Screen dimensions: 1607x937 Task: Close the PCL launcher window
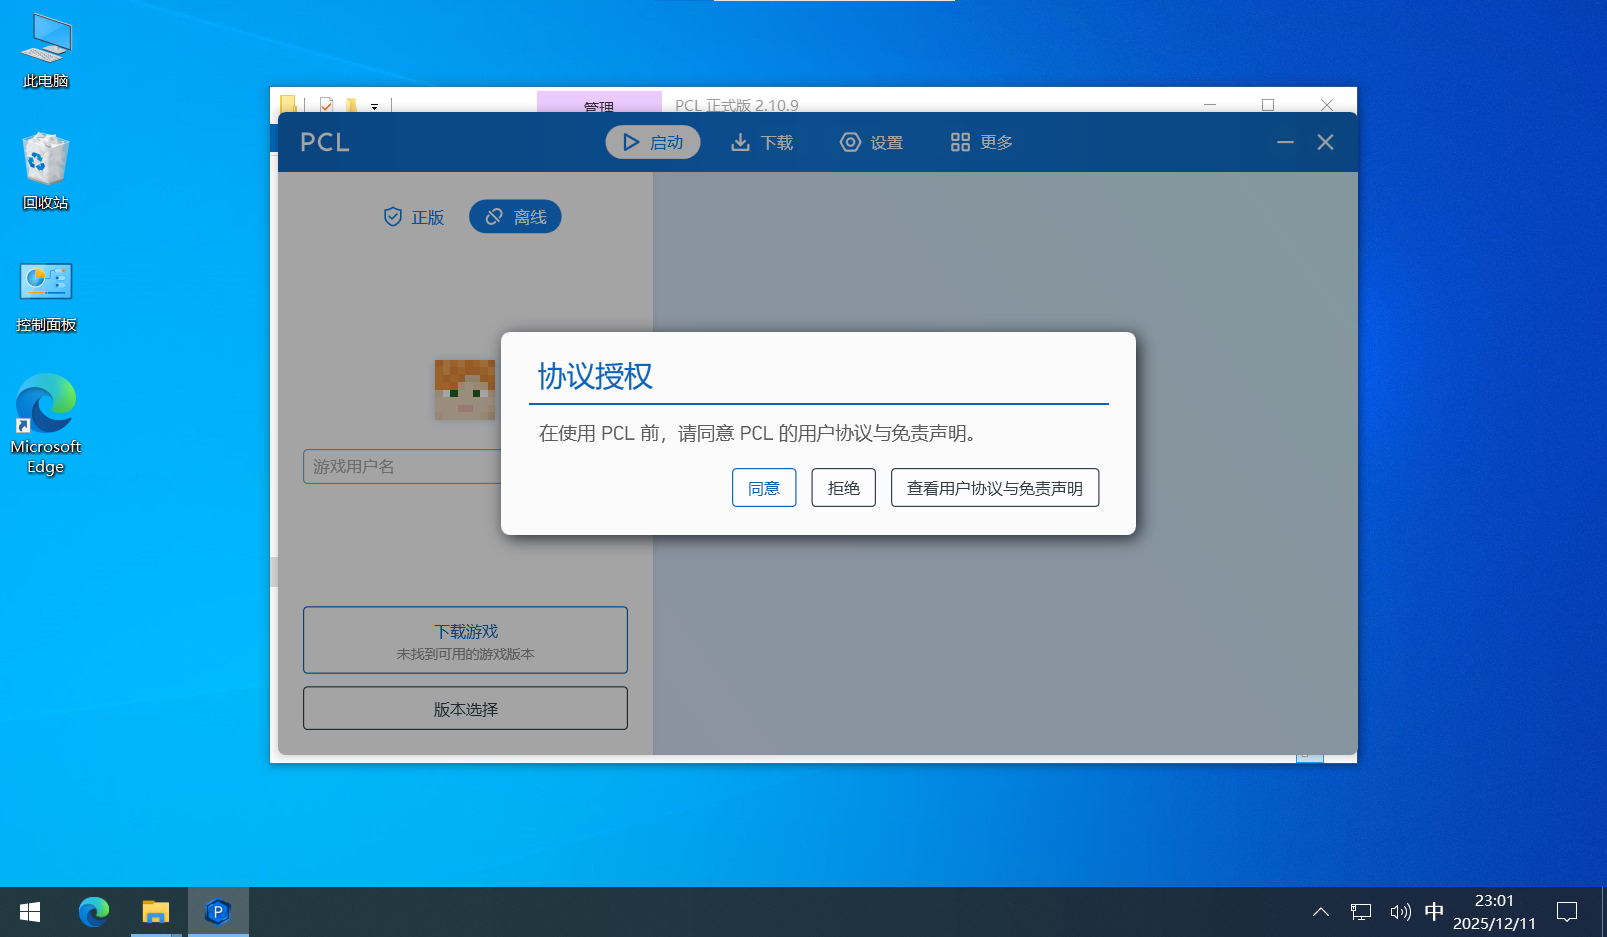pos(1325,142)
